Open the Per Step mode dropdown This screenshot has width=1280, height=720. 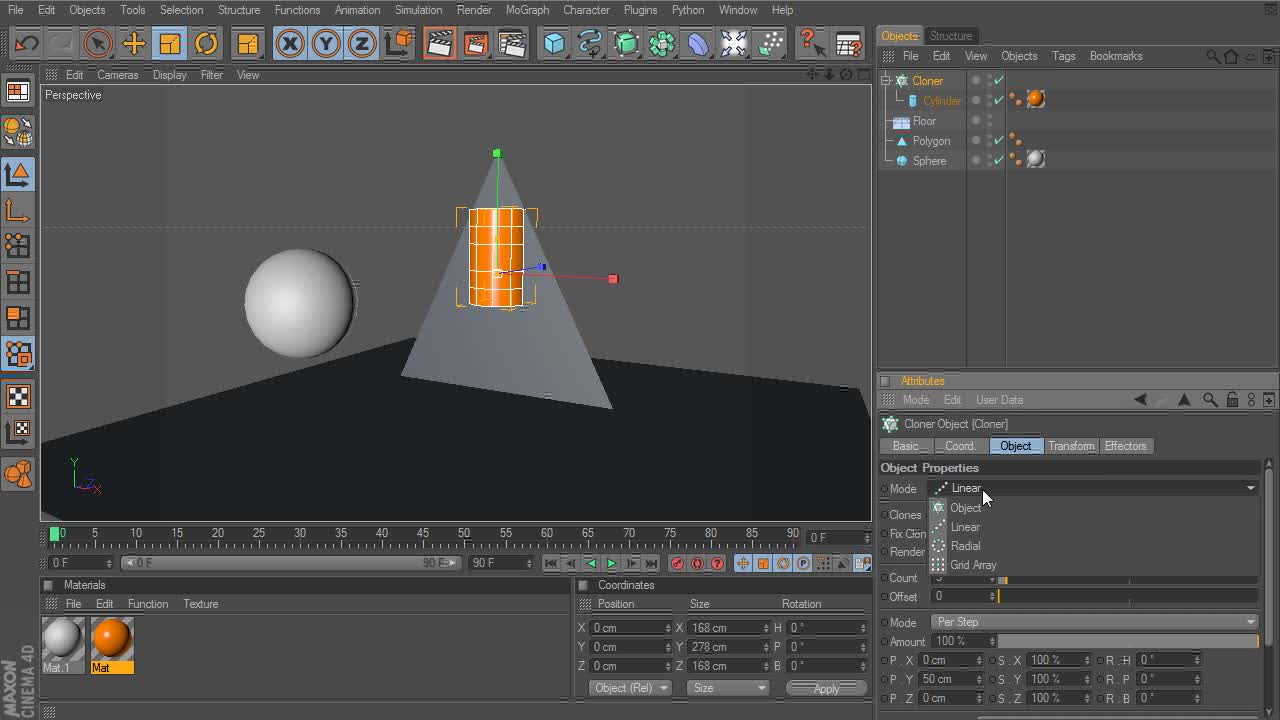coord(1094,622)
